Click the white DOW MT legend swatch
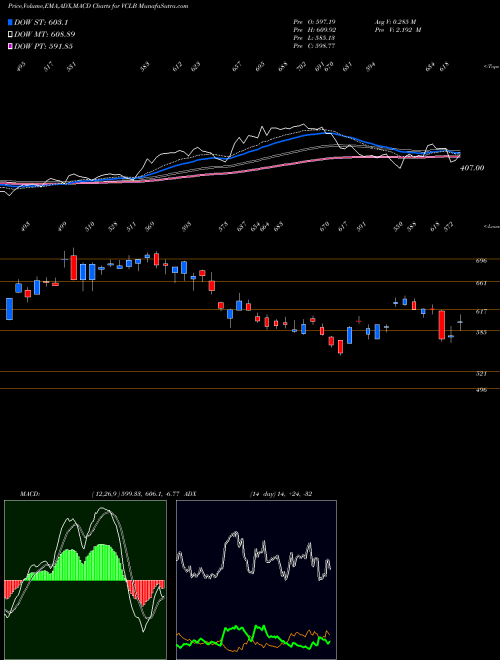The image size is (500, 660). click(x=10, y=34)
